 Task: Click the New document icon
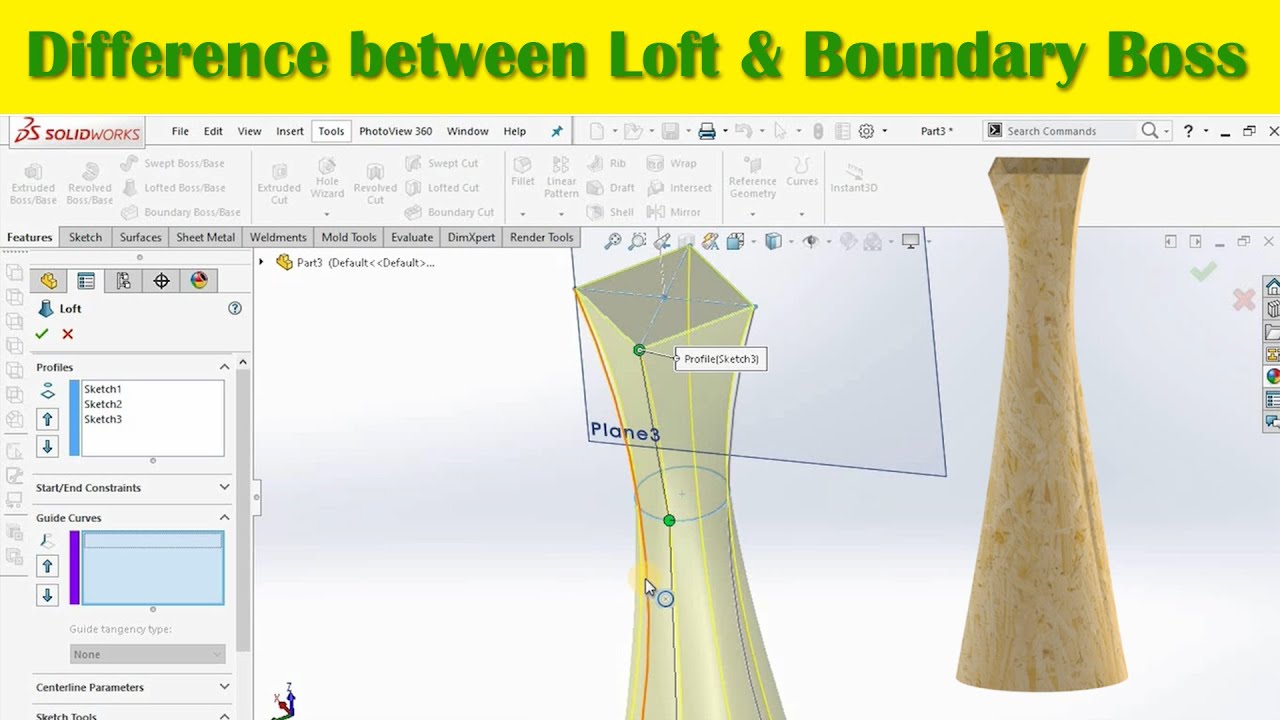tap(597, 131)
